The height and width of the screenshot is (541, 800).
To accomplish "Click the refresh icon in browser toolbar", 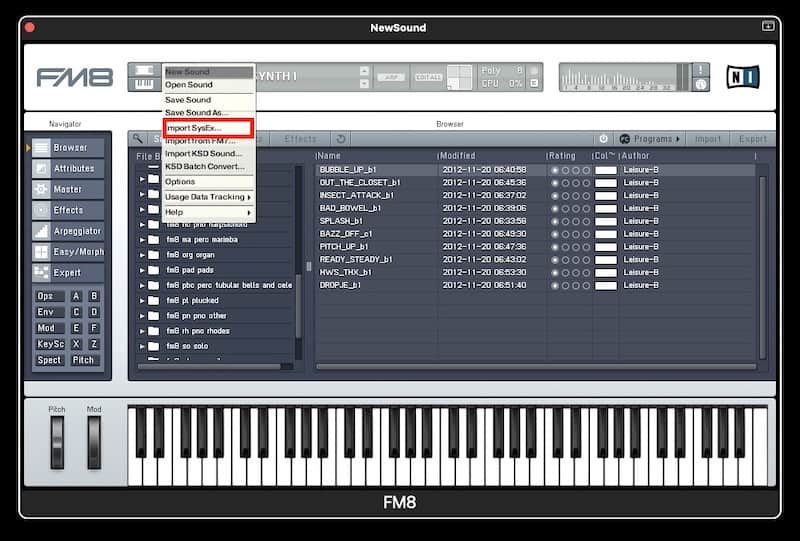I will click(x=341, y=139).
